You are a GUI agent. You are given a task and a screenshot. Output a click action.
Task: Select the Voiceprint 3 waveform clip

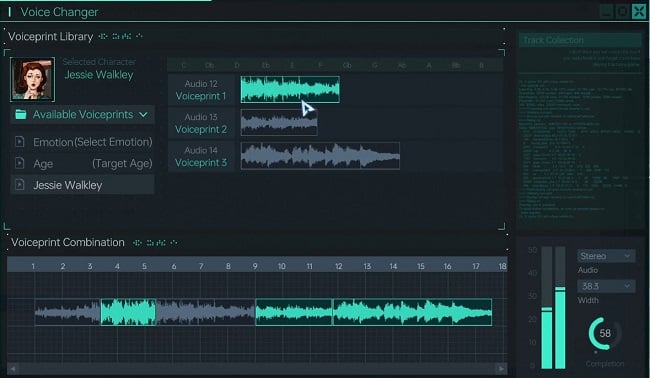point(320,156)
